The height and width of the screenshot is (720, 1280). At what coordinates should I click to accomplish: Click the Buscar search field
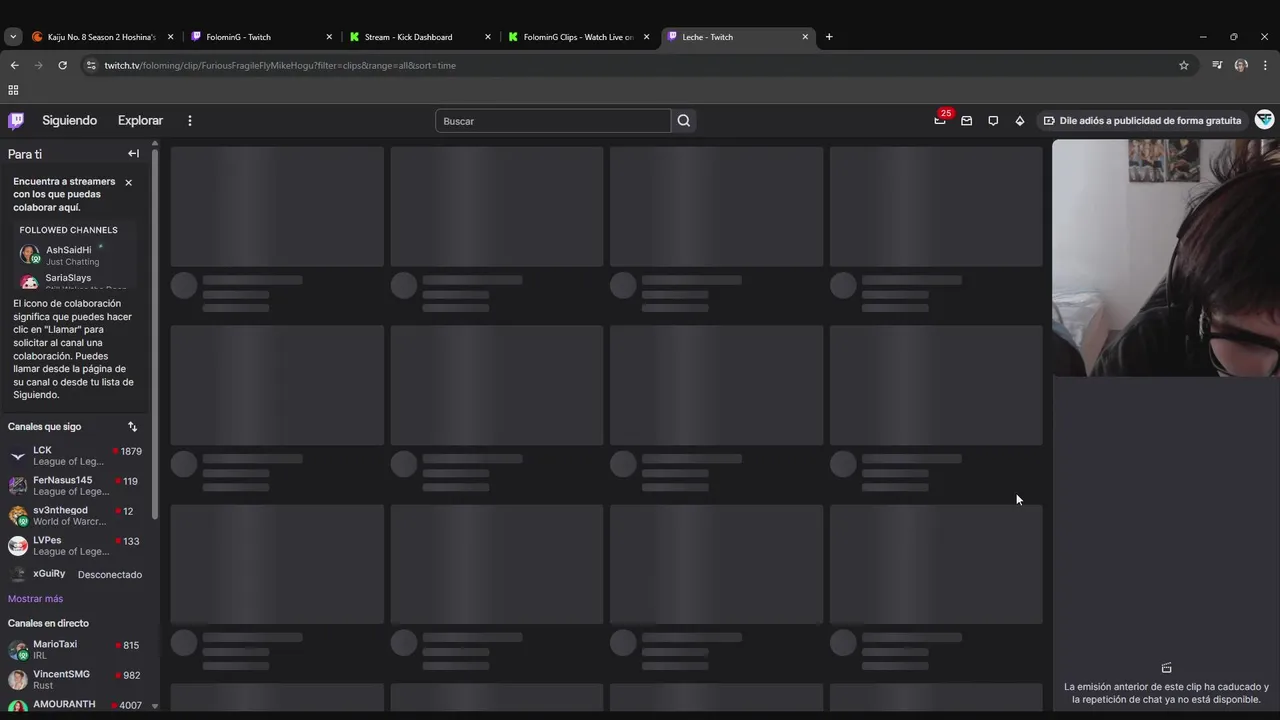pyautogui.click(x=553, y=121)
